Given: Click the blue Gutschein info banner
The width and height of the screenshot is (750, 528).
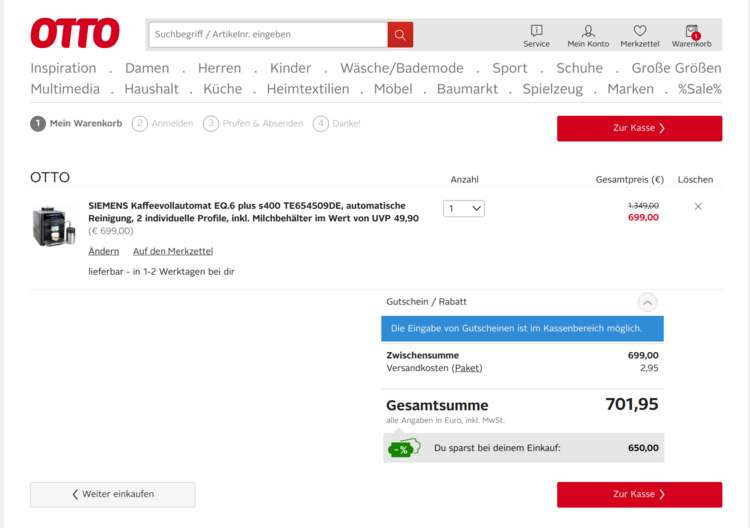Looking at the screenshot, I should [x=522, y=329].
